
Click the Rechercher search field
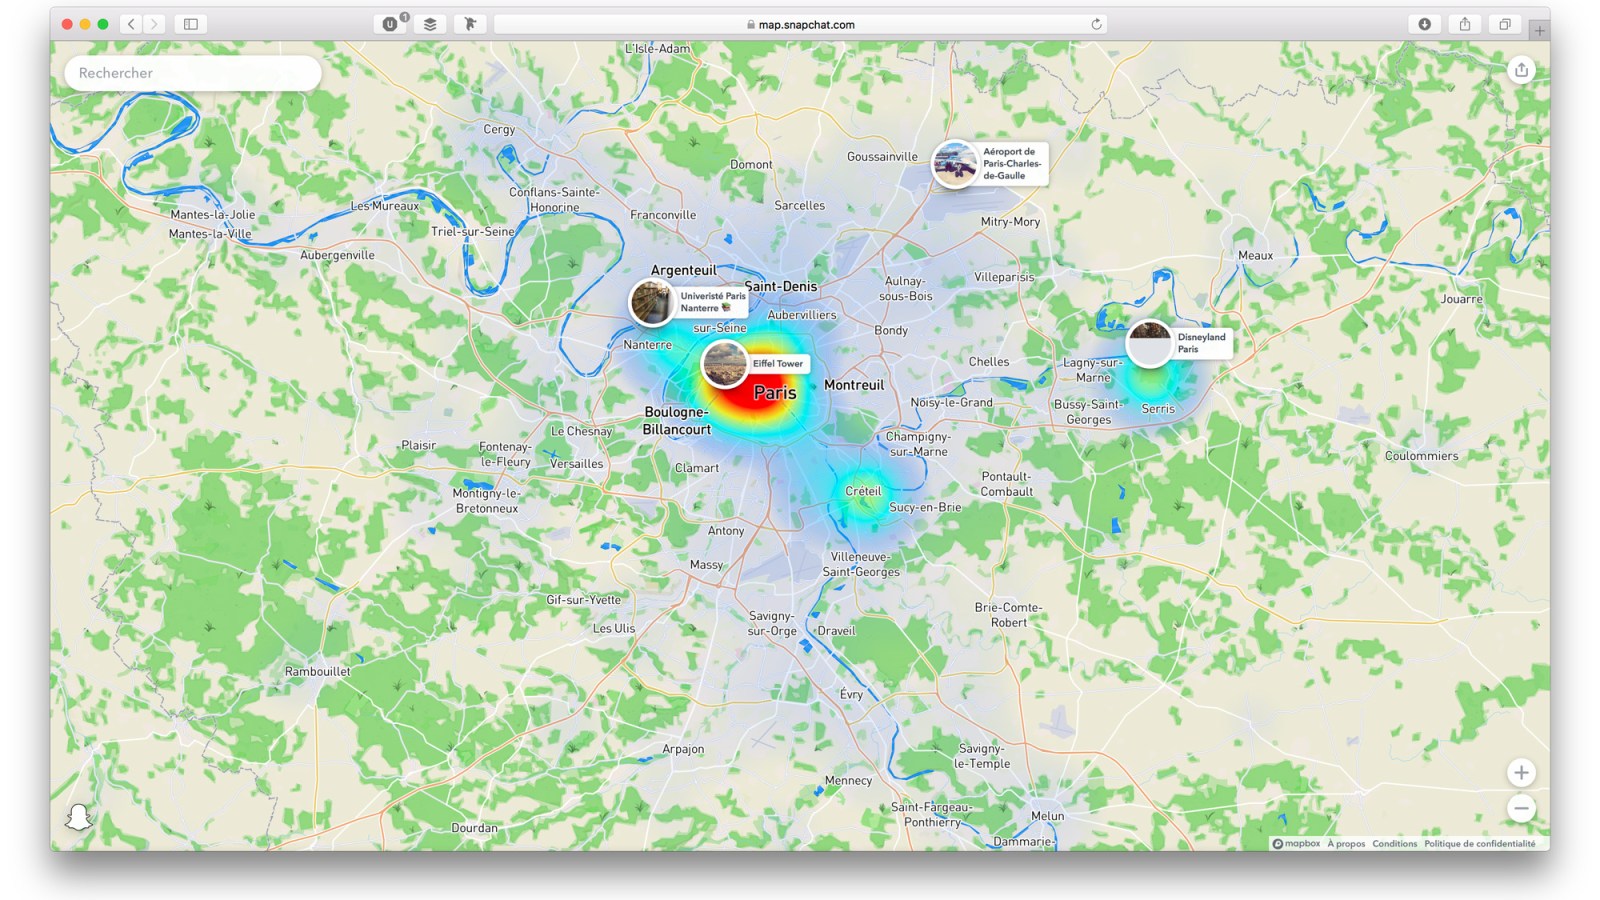pos(192,73)
